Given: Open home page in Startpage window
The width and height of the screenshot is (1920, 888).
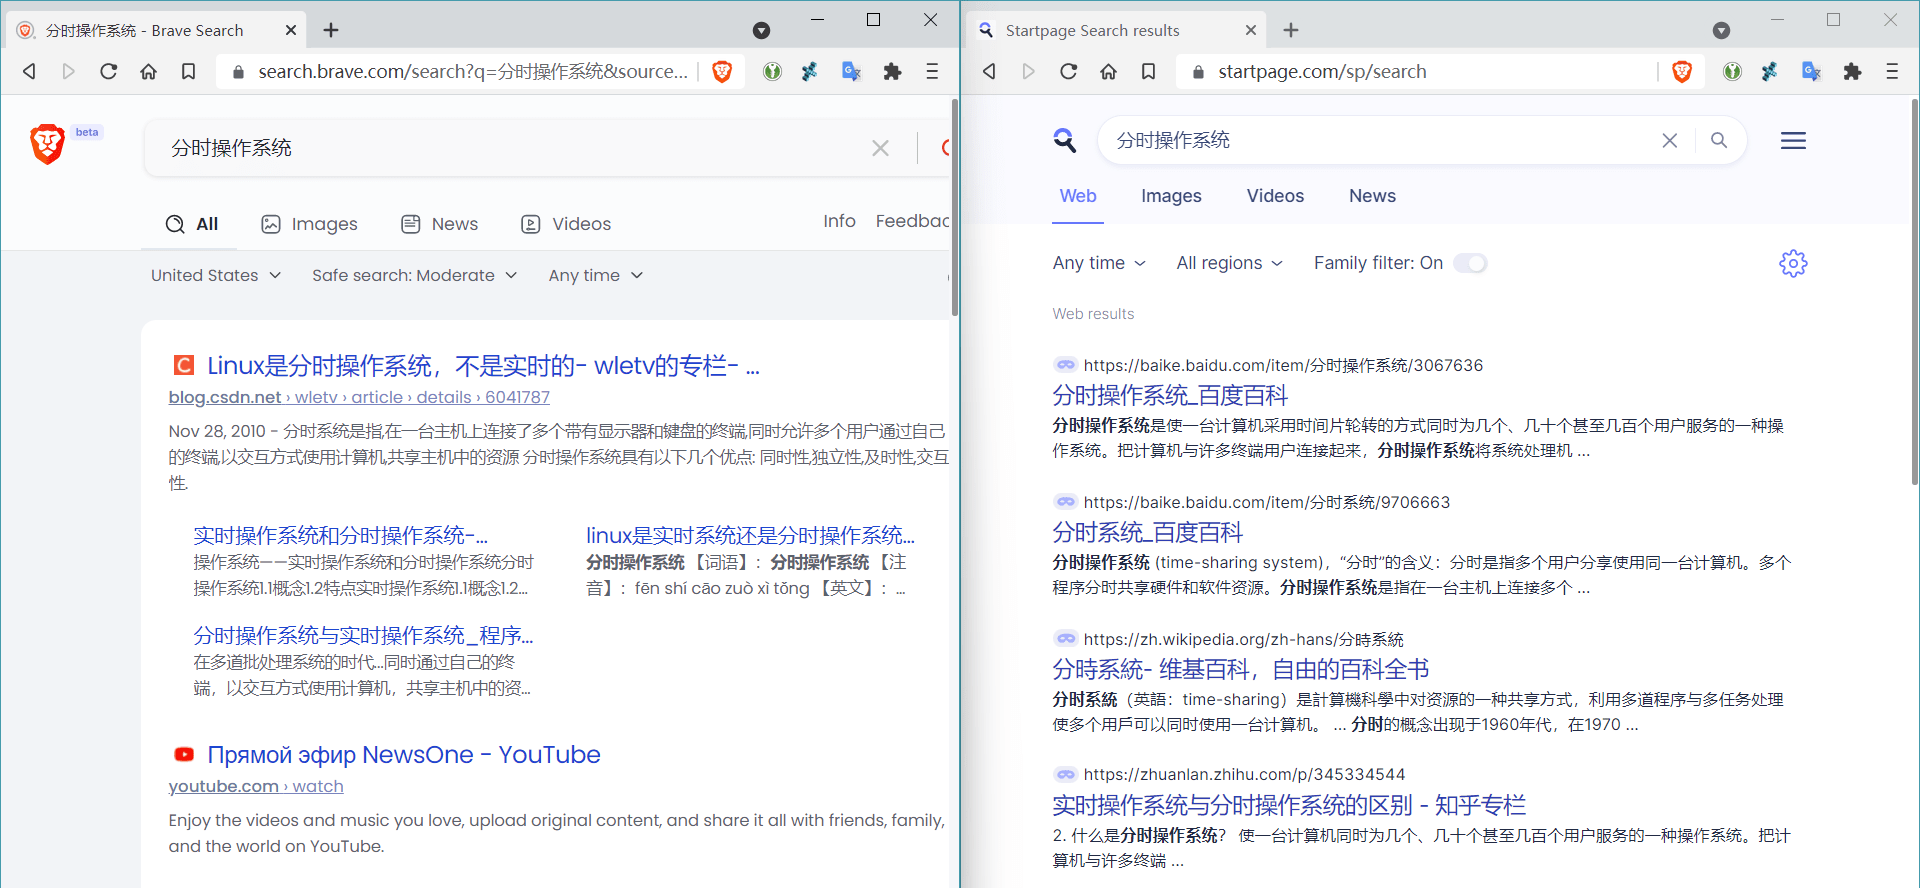Looking at the screenshot, I should (x=1109, y=71).
